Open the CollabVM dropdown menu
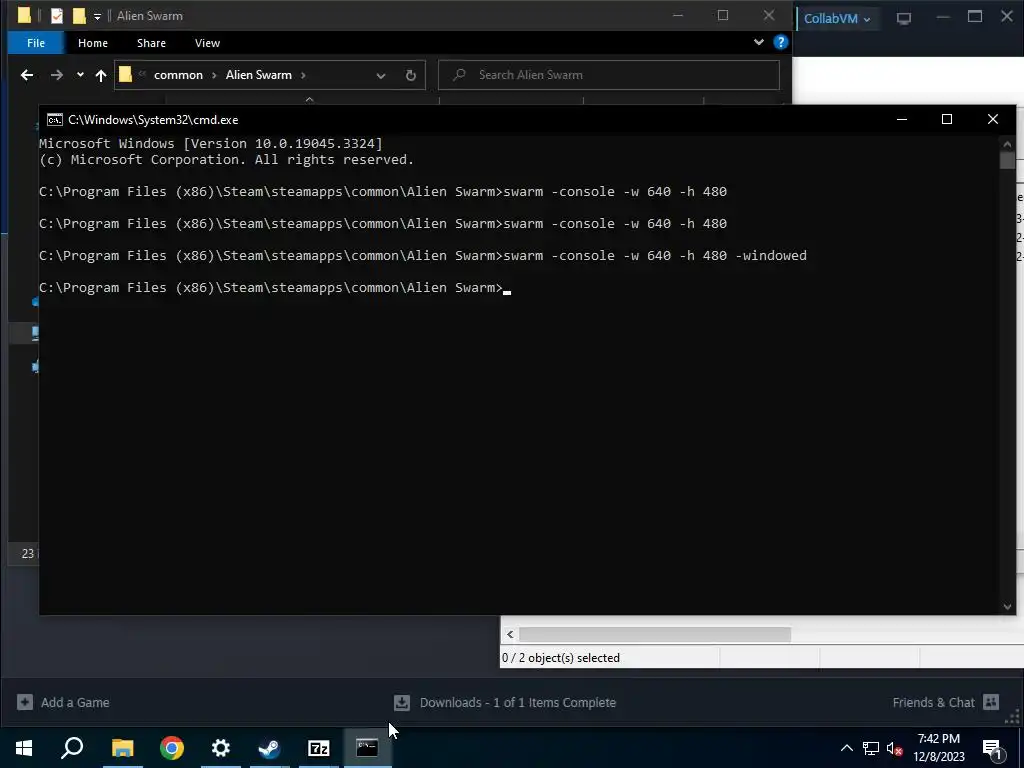The image size is (1024, 768). [837, 18]
